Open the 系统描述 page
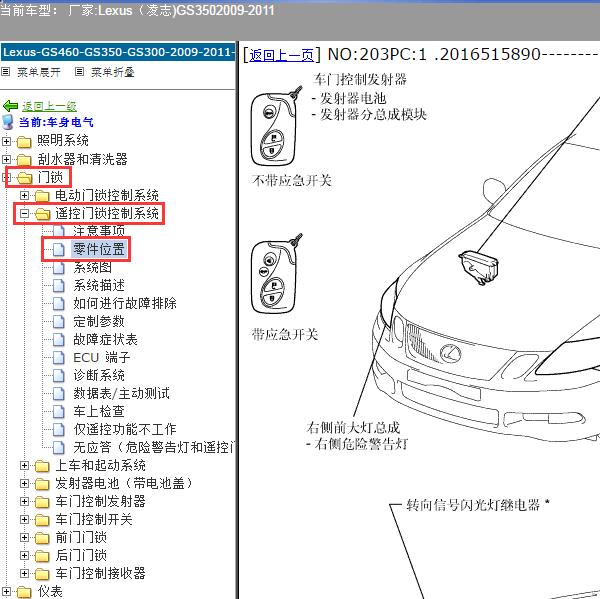The image size is (600, 599). click(99, 285)
